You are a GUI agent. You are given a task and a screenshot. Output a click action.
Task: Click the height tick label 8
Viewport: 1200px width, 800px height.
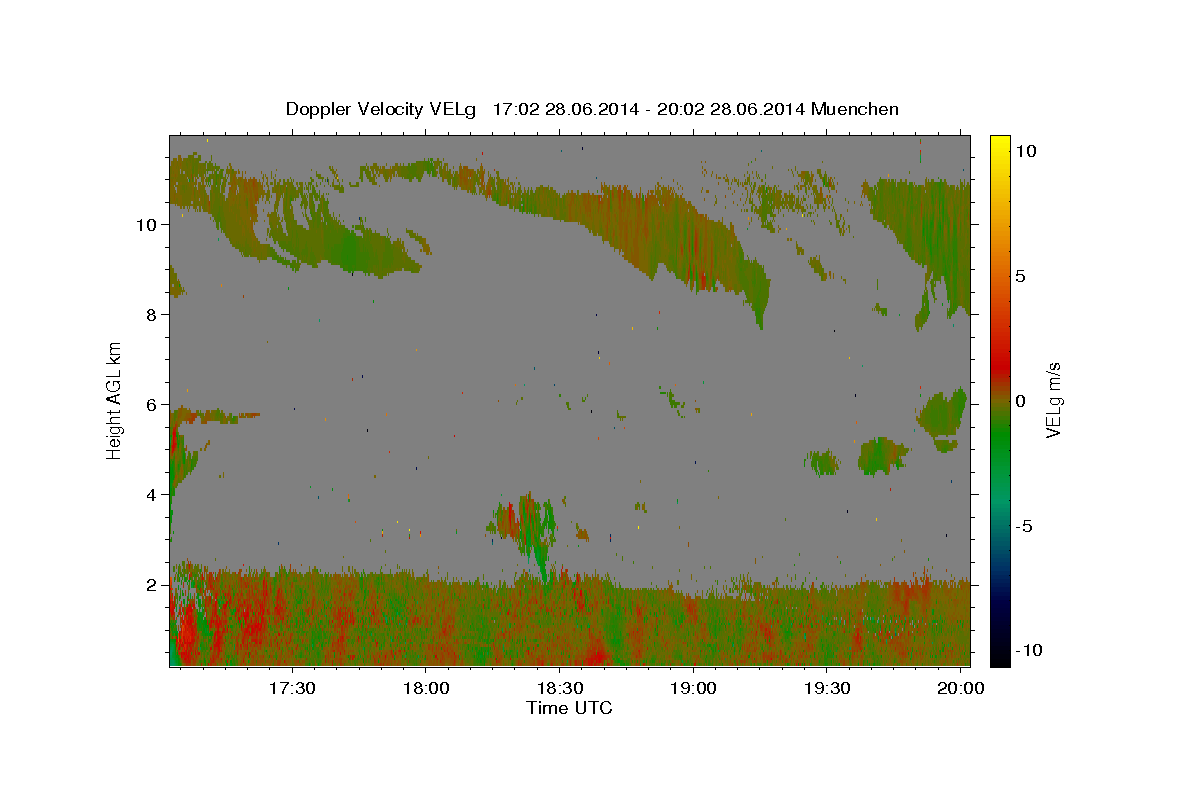(x=152, y=314)
